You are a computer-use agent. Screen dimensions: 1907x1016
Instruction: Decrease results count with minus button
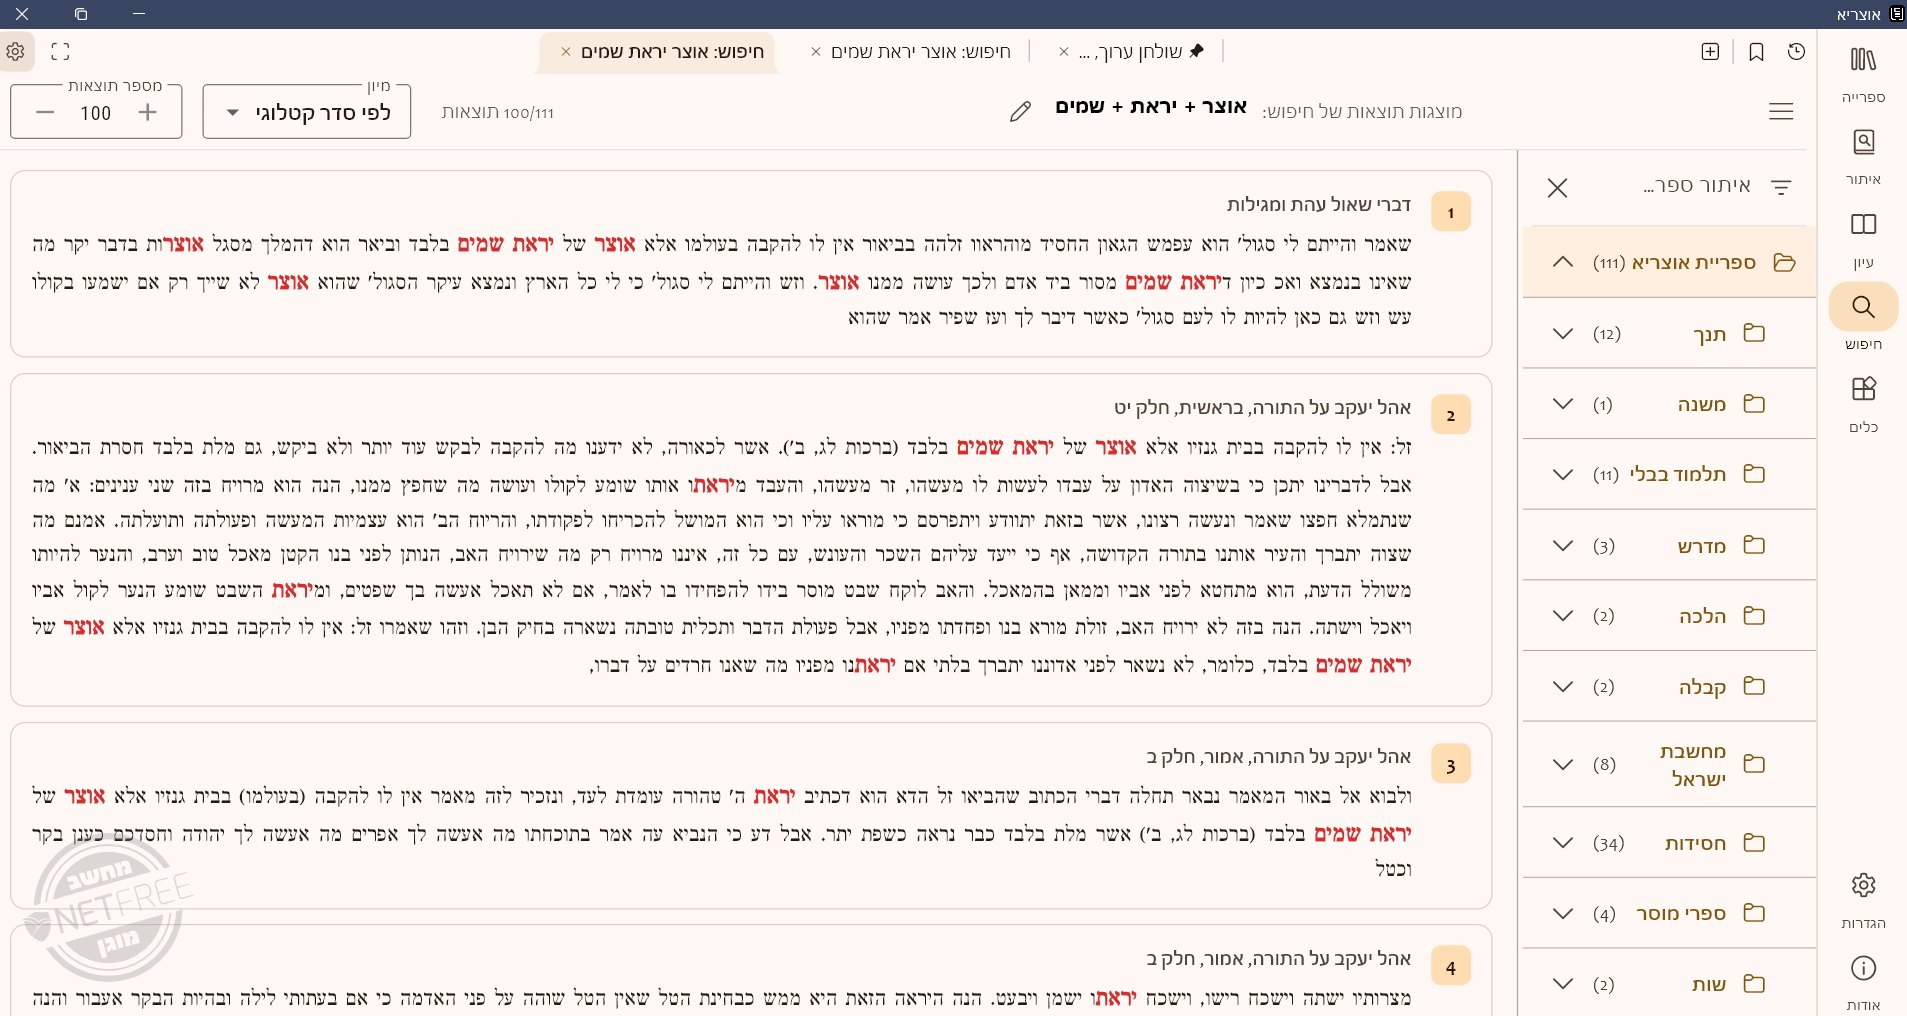click(x=45, y=112)
